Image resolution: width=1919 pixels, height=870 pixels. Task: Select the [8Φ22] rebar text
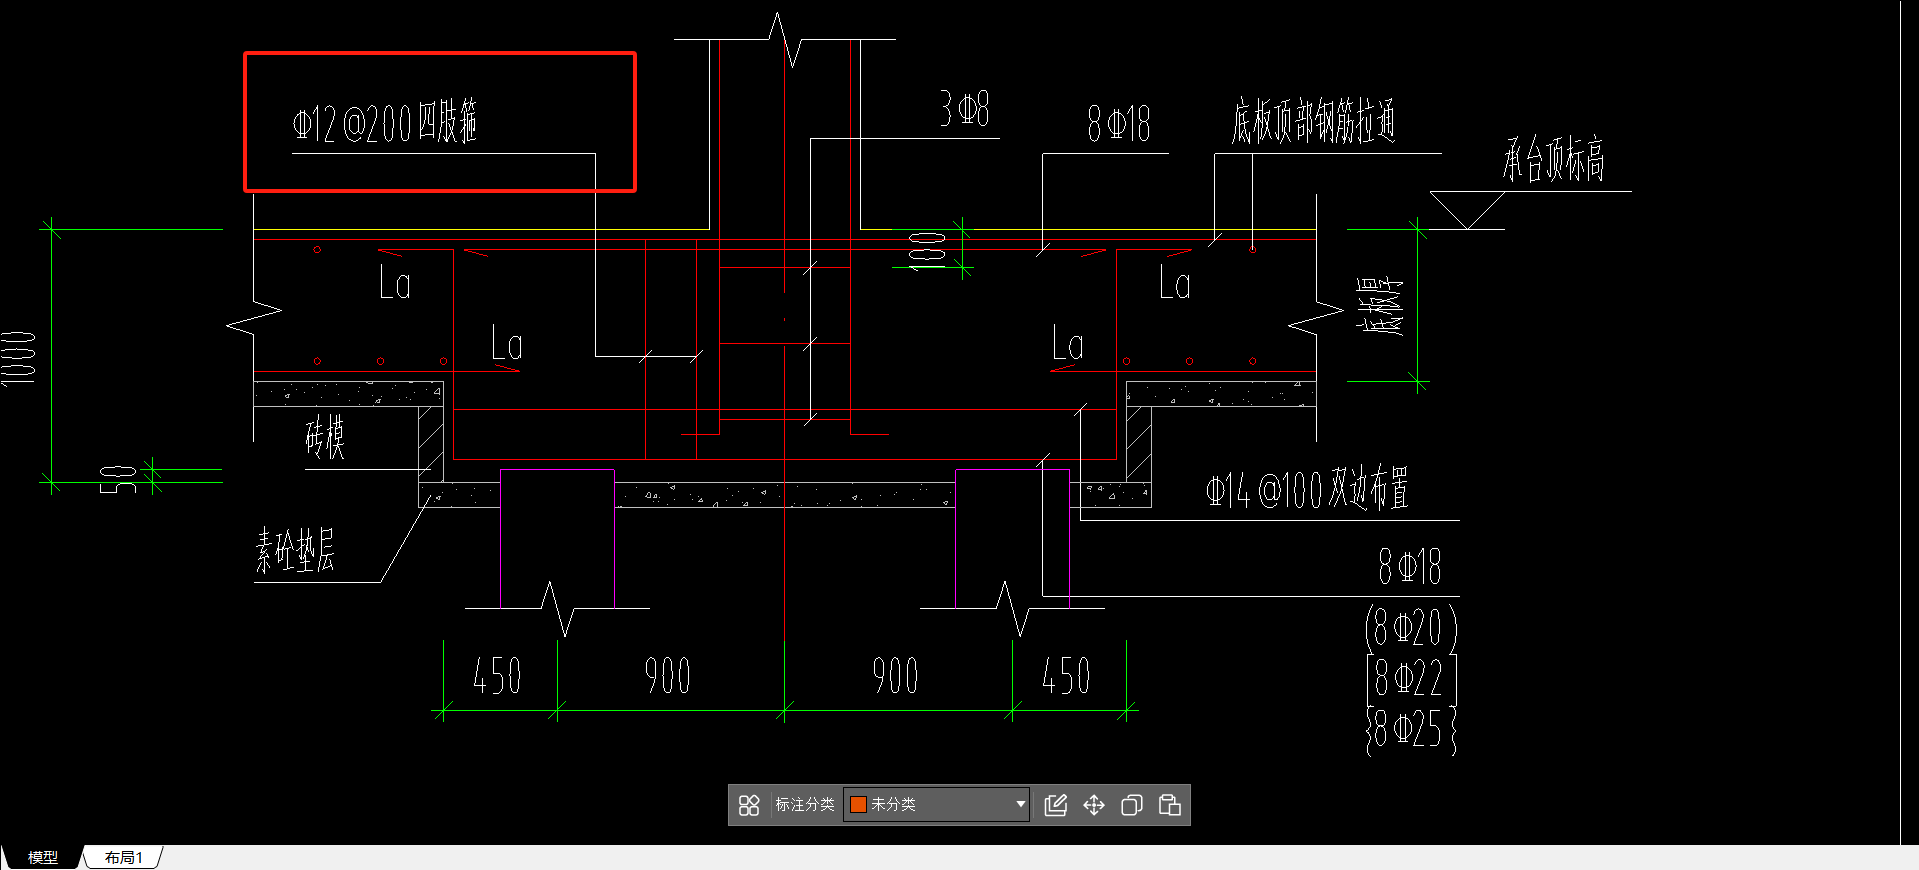(1411, 678)
